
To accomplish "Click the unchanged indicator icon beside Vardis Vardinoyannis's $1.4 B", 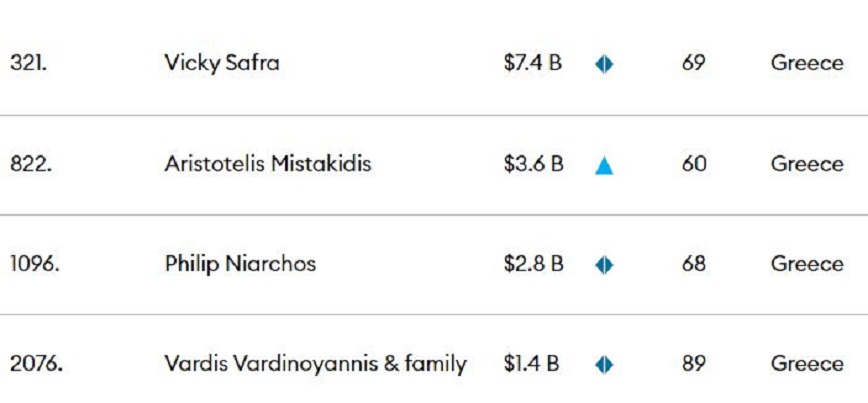I will click(604, 365).
